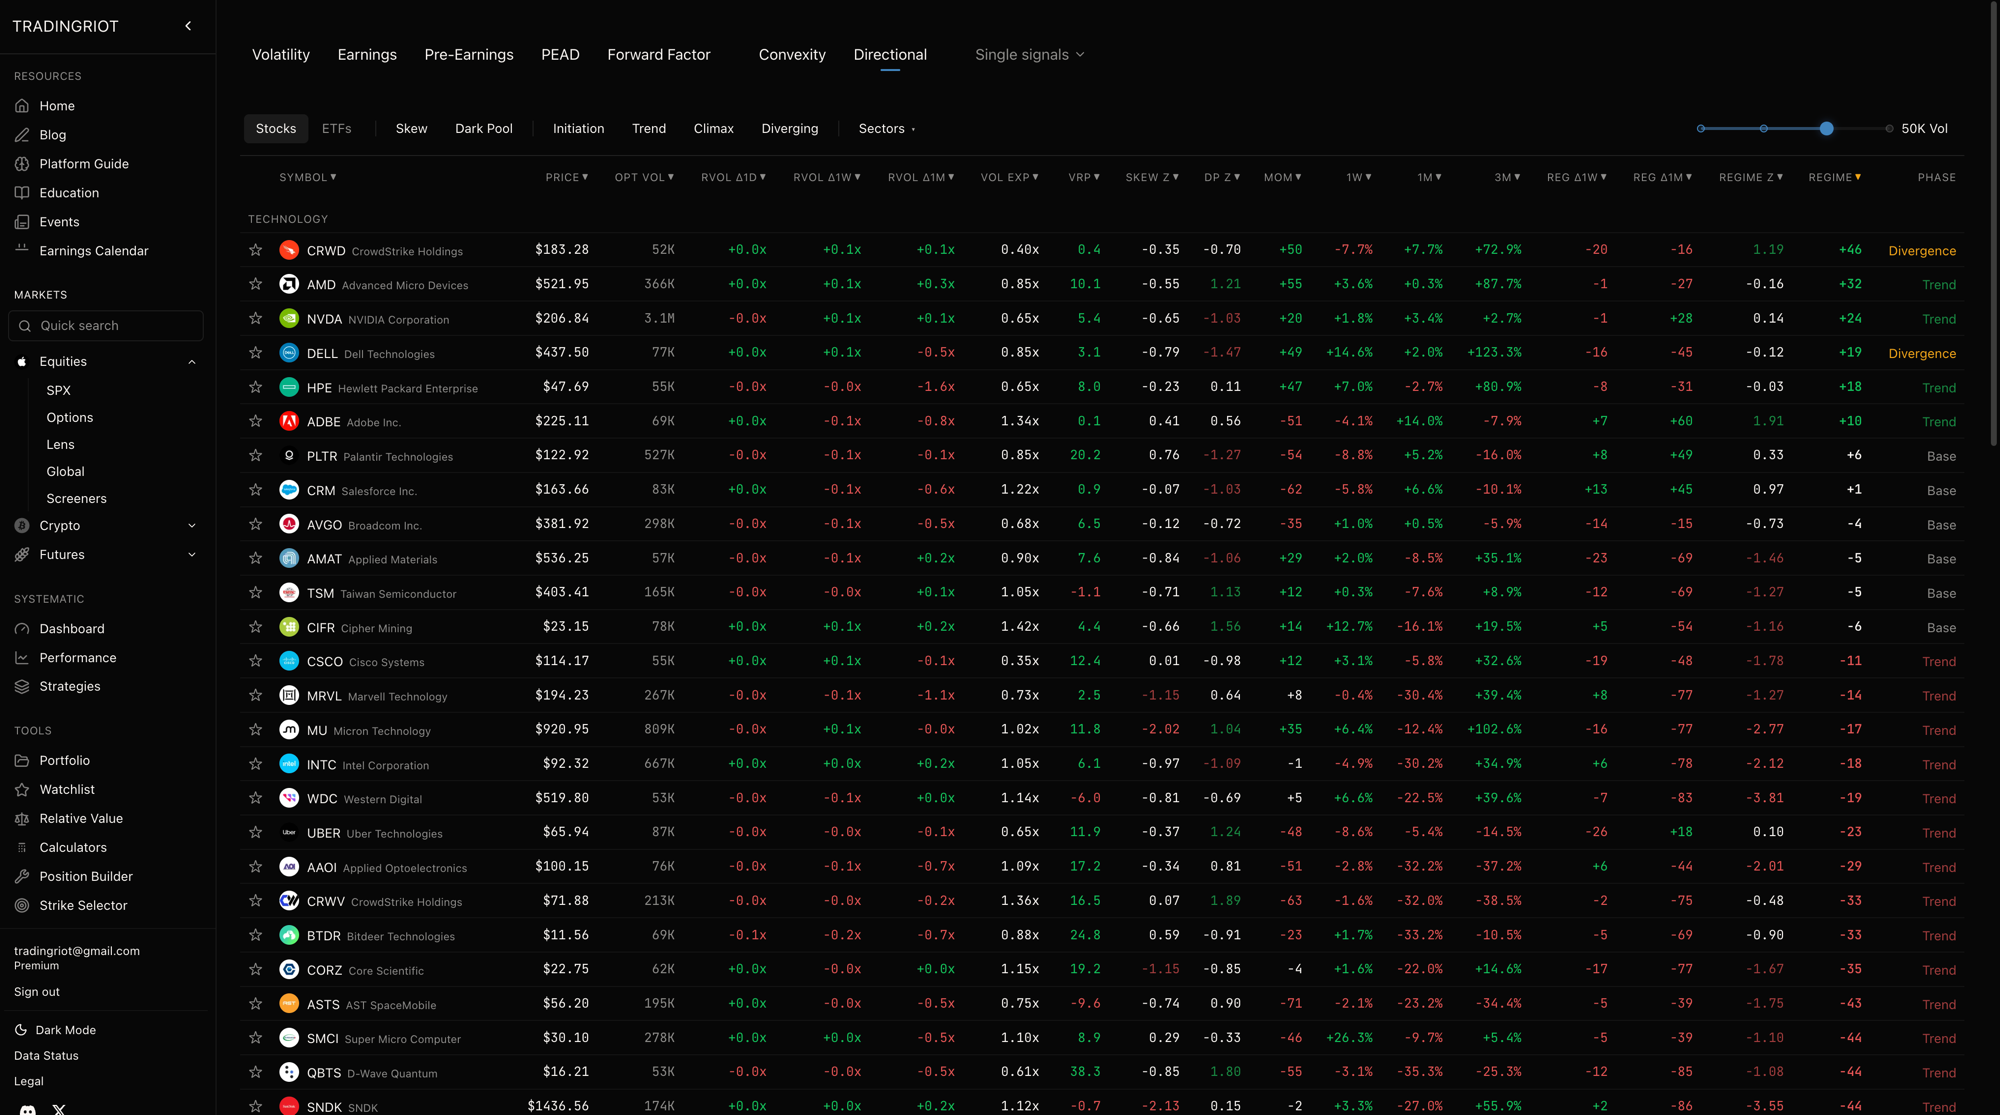The image size is (2000, 1115).
Task: Click the Relative Value scales icon
Action: [x=22, y=818]
